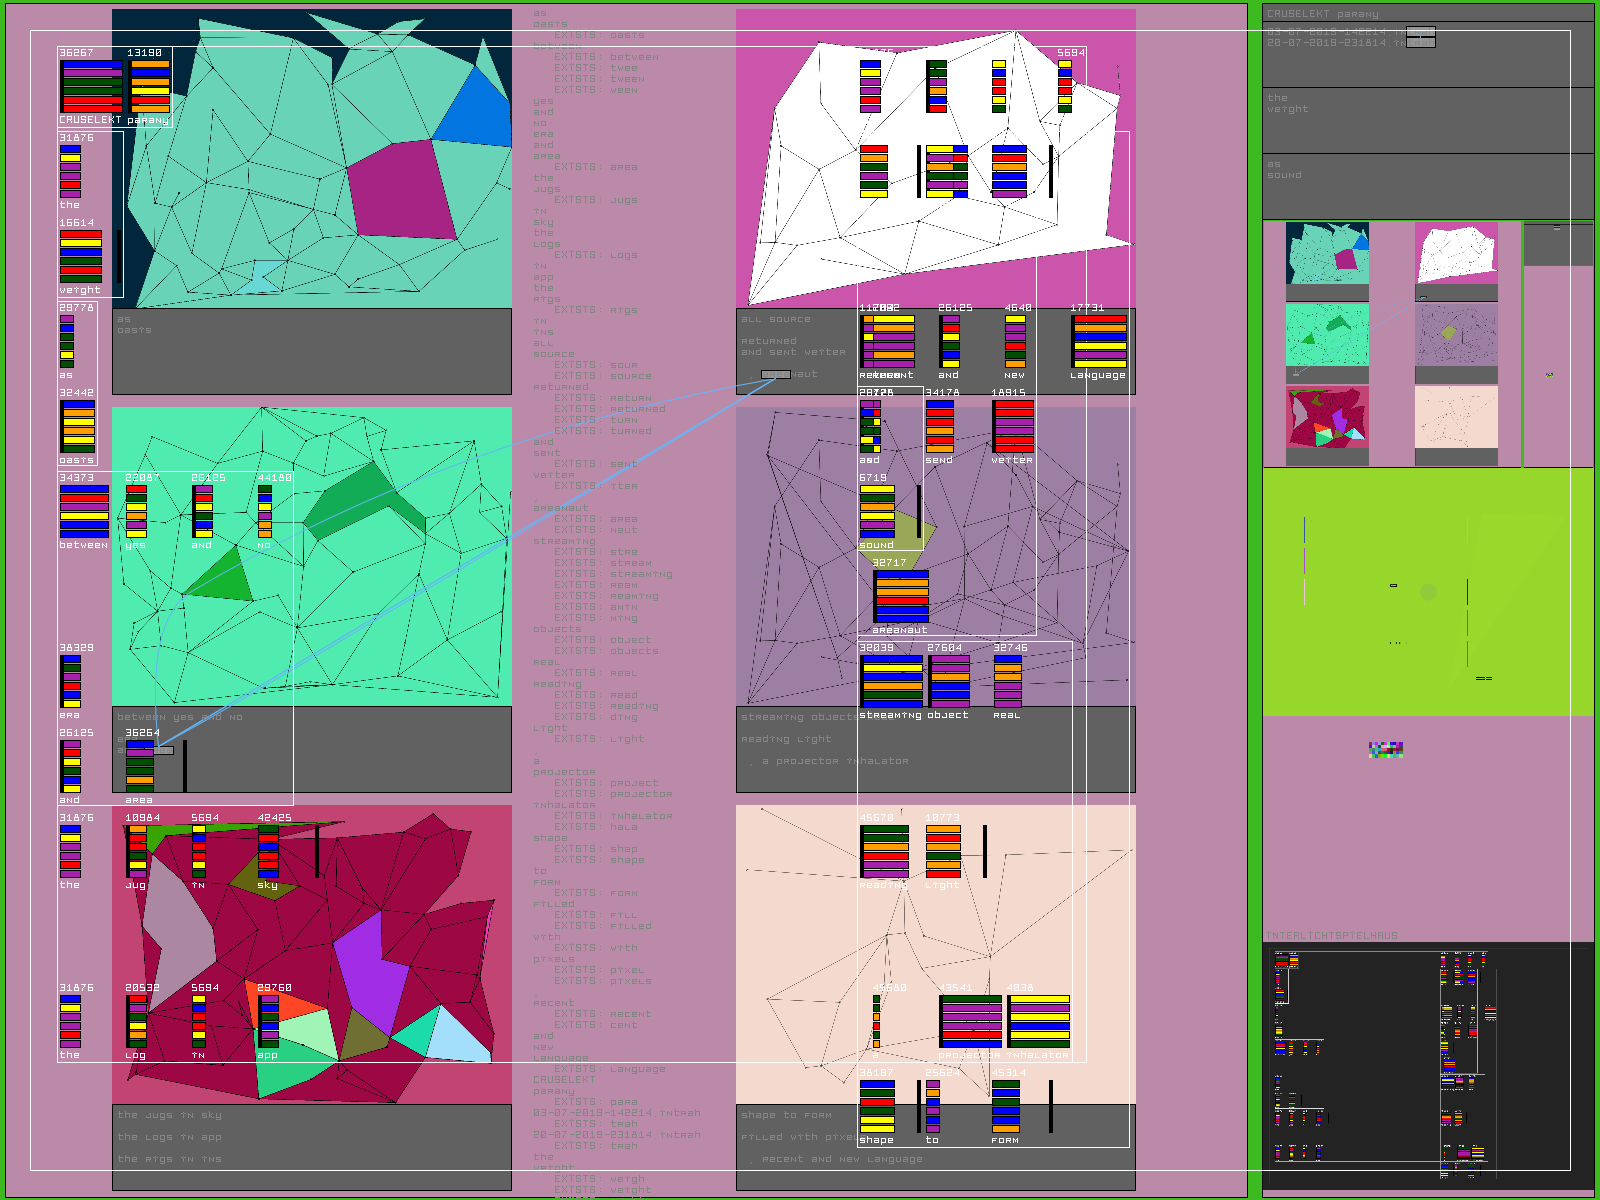This screenshot has height=1200, width=1600.
Task: Click the 'EXISTS : jugs' log line
Action: 596,200
